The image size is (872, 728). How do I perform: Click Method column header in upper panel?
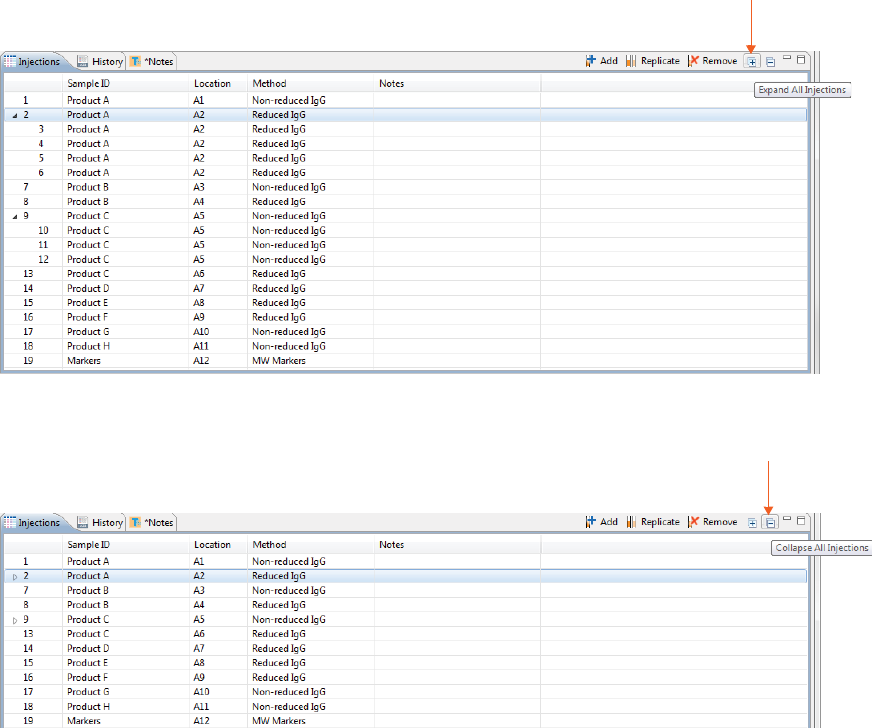pos(310,83)
